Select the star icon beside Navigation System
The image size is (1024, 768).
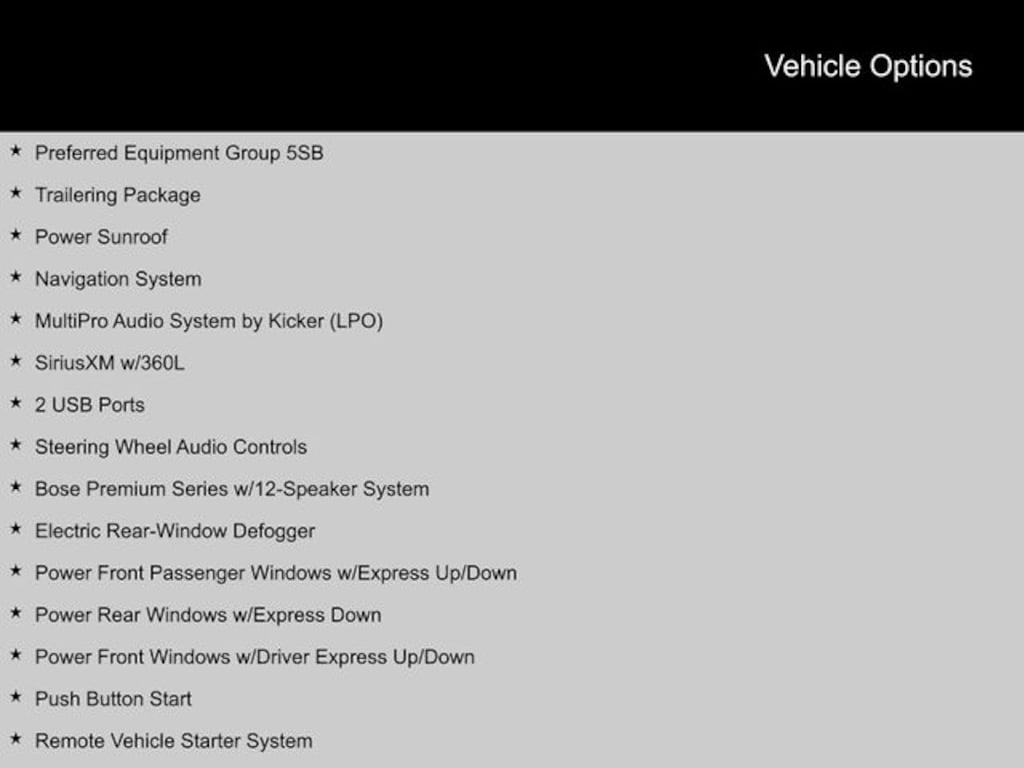16,278
